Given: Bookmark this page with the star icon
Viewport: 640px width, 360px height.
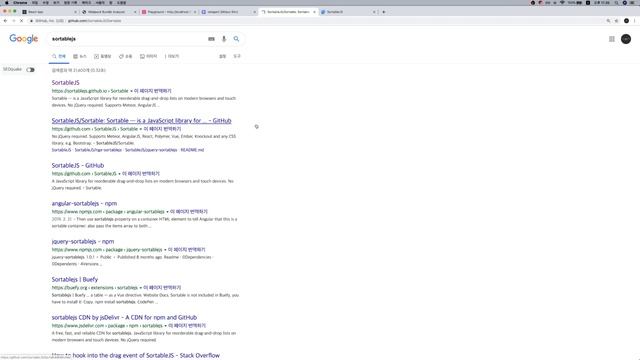Looking at the screenshot, I should [x=617, y=20].
